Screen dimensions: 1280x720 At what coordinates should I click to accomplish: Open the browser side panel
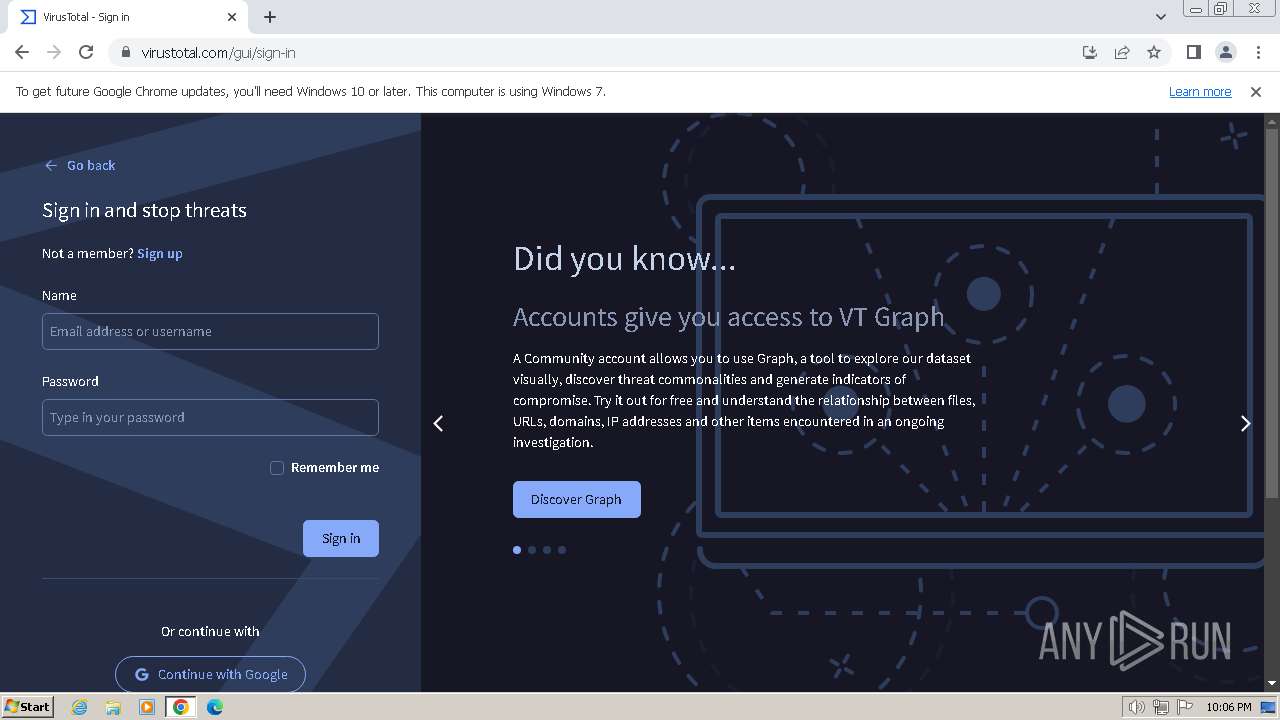1193,52
